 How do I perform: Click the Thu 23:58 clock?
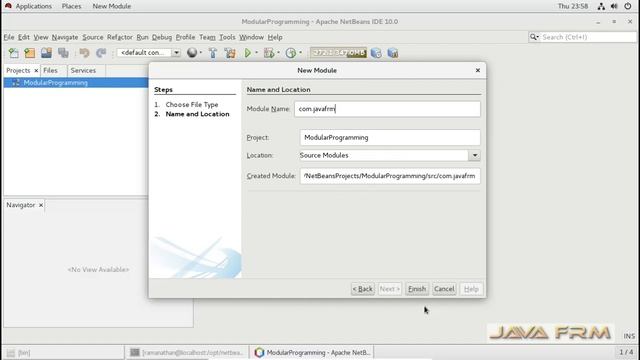[573, 6]
